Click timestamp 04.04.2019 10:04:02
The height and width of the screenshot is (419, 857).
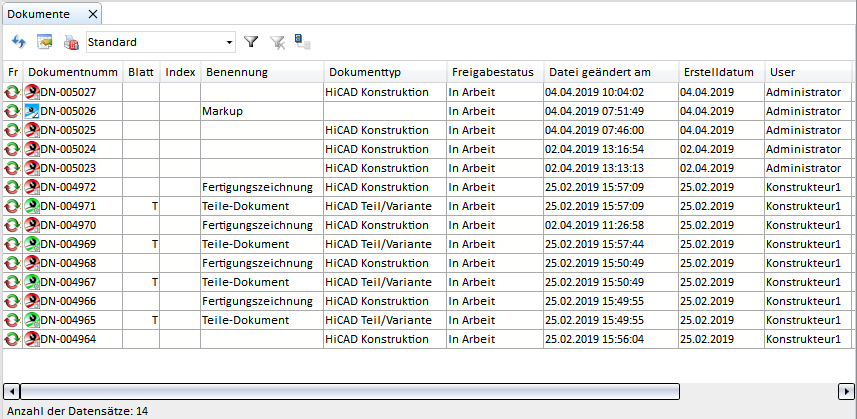point(594,92)
